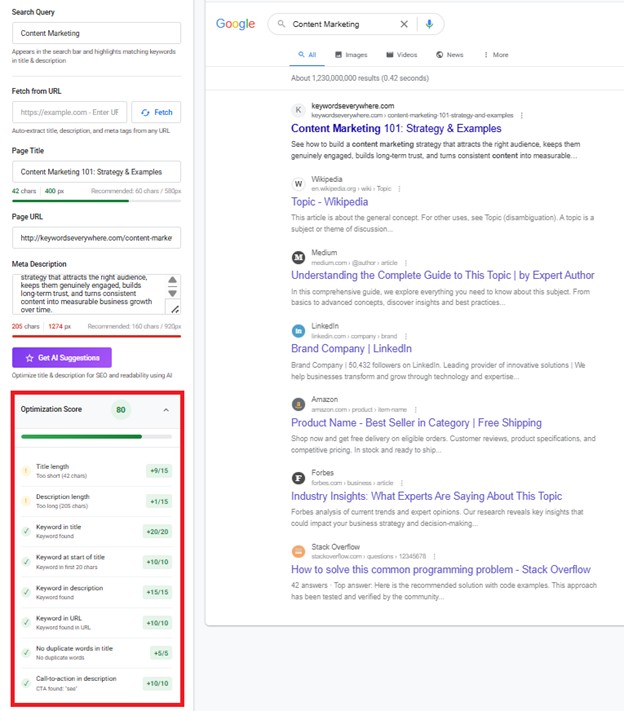Viewport: 624px width, 711px height.
Task: Switch to the Videos tab
Action: (x=401, y=54)
